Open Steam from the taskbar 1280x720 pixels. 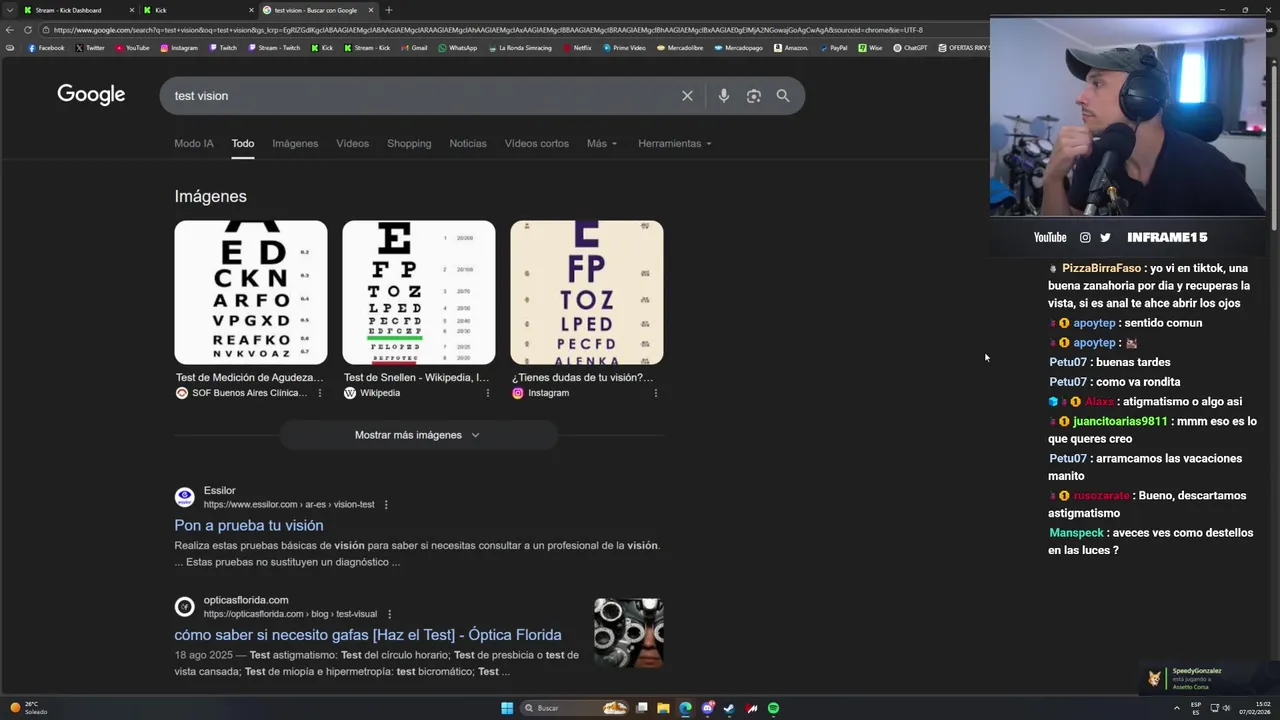pos(729,708)
